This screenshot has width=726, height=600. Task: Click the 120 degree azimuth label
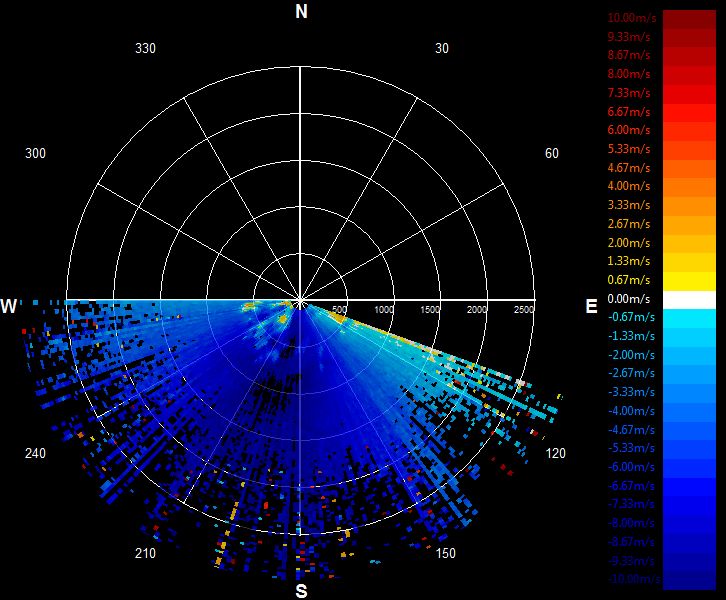click(556, 453)
